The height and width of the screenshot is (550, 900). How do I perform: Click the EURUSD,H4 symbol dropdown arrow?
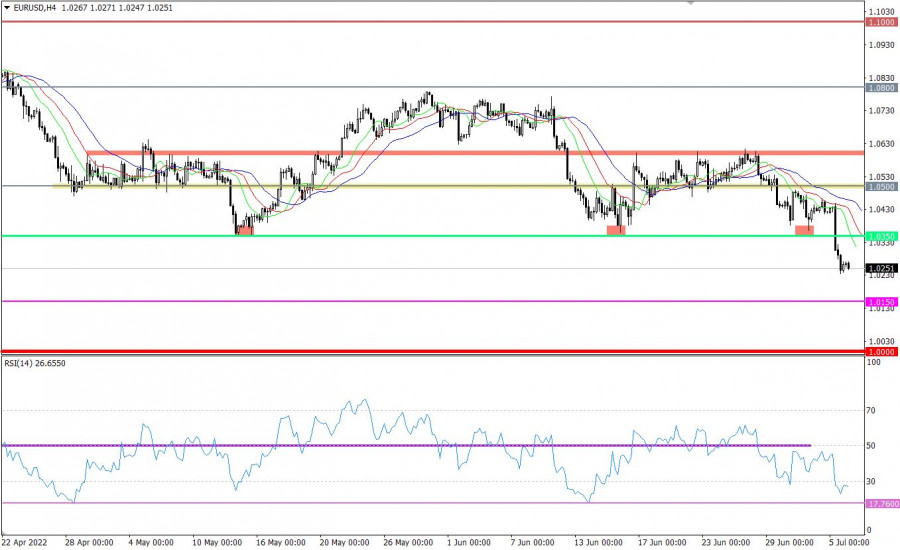(x=7, y=6)
